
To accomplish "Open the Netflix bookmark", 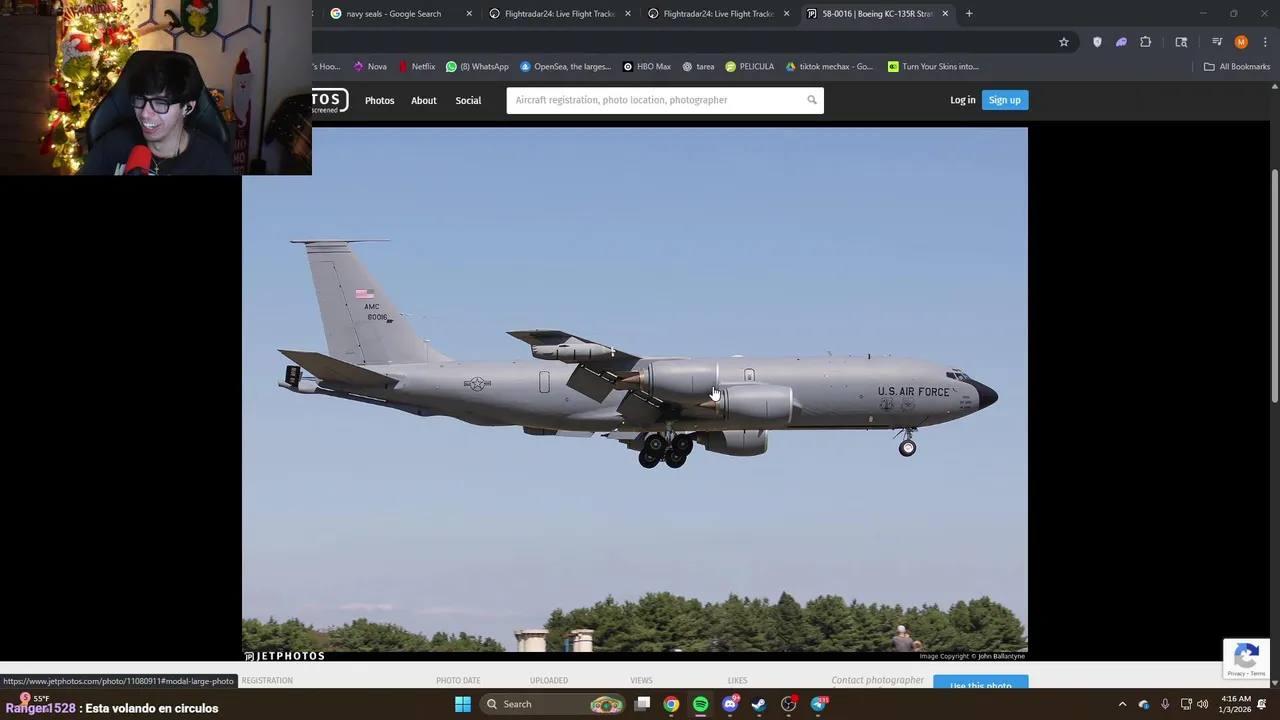I will pos(417,67).
